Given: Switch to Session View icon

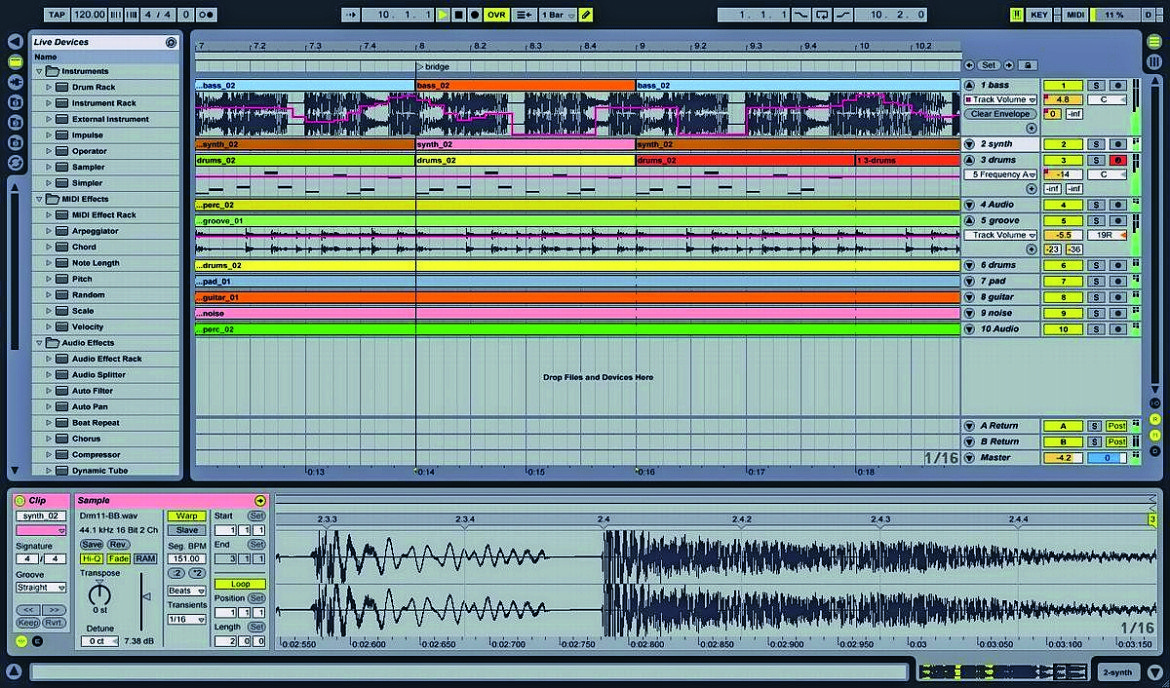Looking at the screenshot, I should (x=1154, y=62).
